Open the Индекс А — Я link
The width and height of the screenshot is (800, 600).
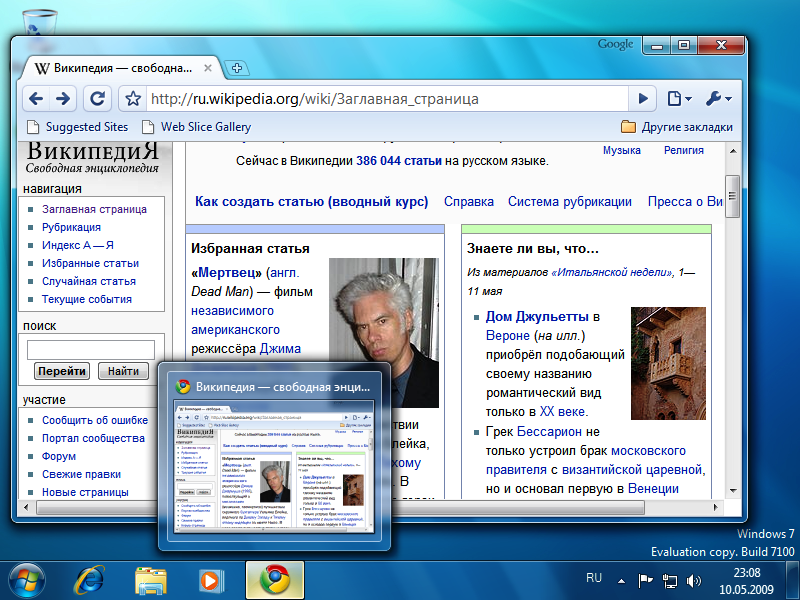click(x=78, y=245)
